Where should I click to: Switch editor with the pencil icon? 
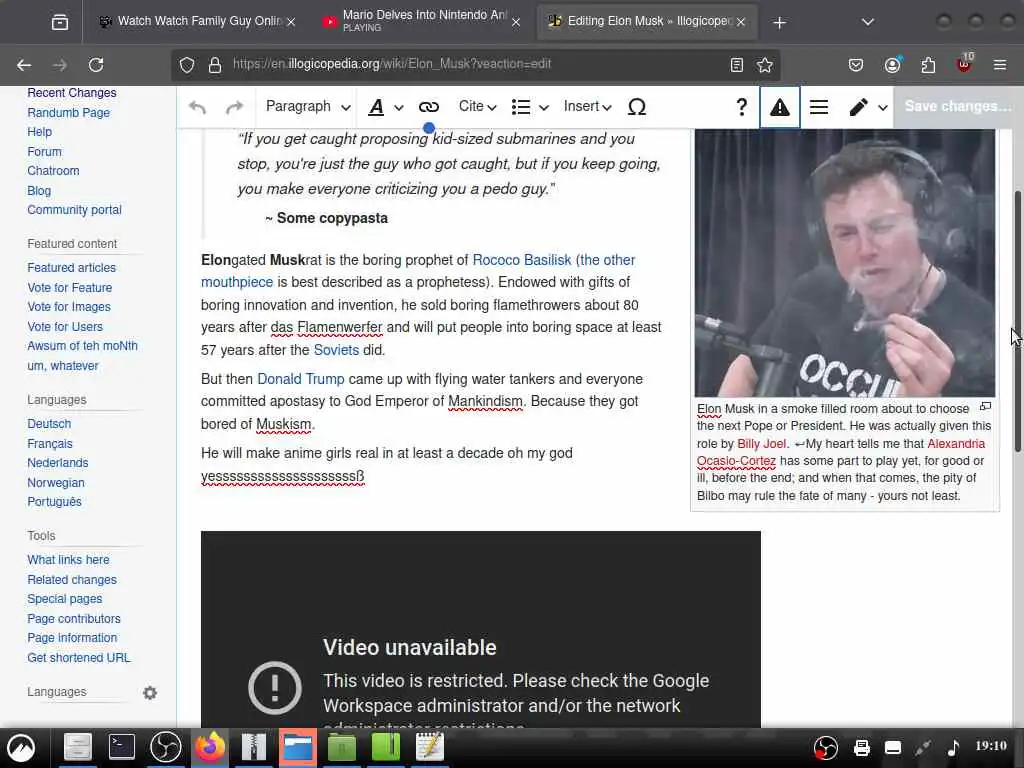858,107
